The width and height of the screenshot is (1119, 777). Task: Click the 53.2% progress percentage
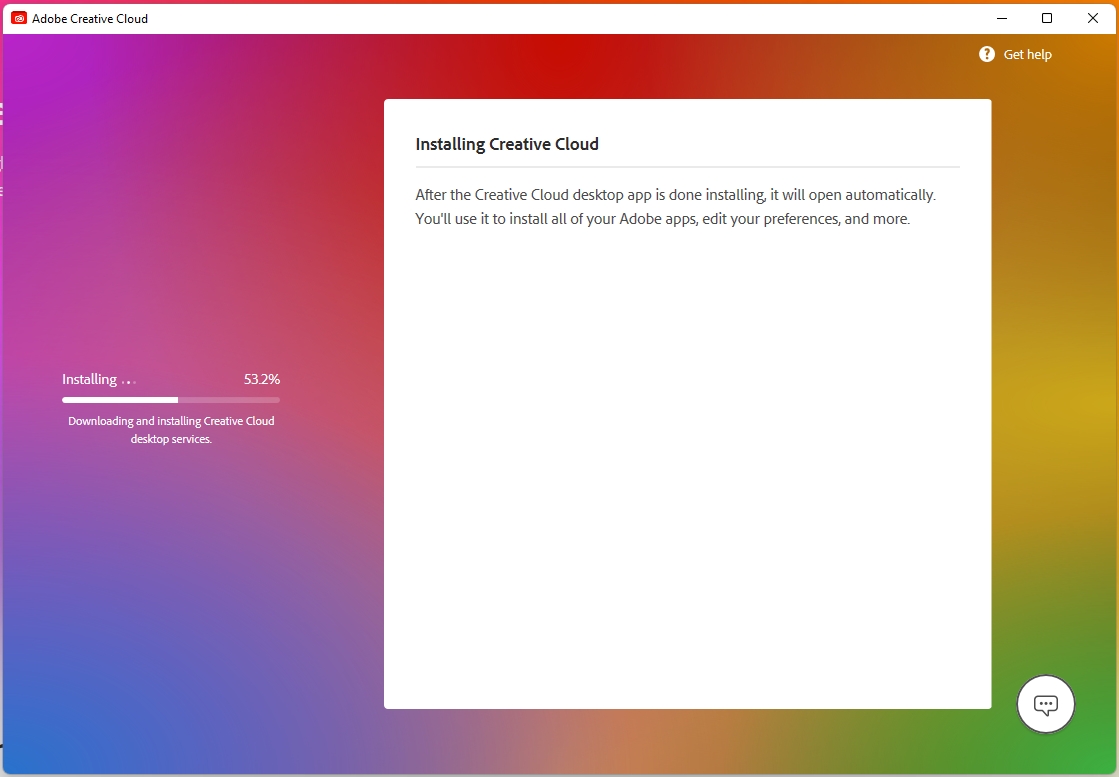tap(262, 379)
